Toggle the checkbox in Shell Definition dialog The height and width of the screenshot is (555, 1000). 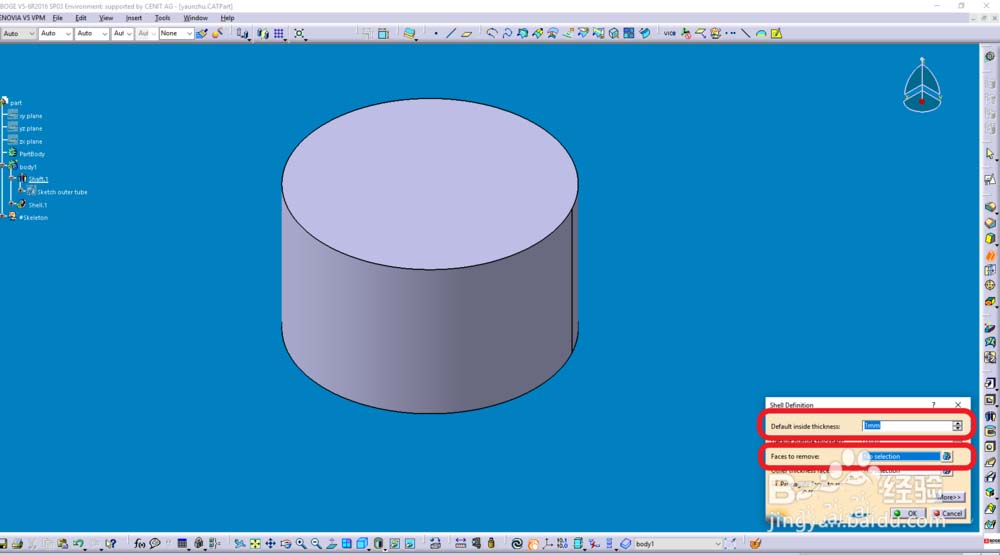click(777, 484)
